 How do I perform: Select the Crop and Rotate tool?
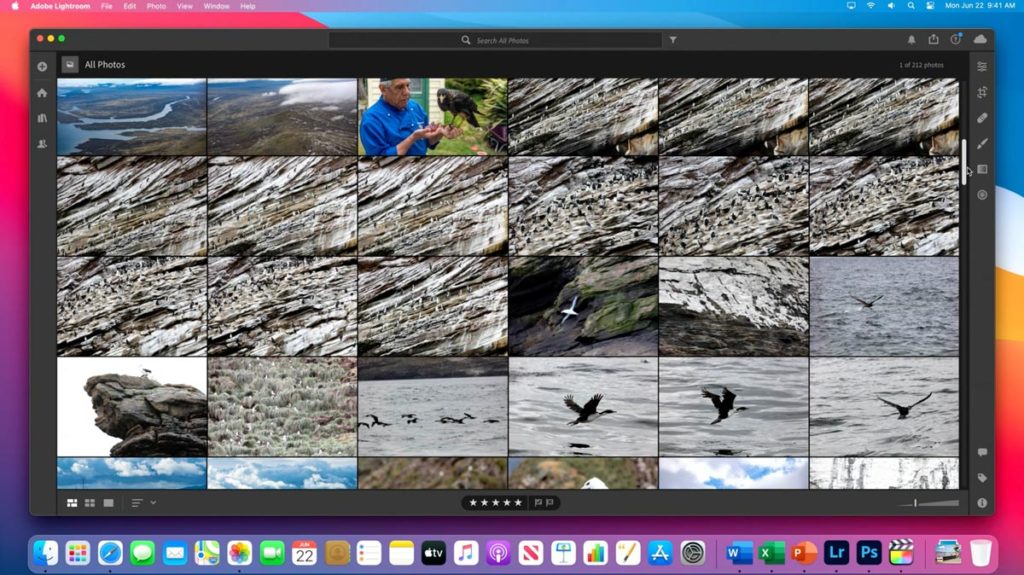pos(982,92)
